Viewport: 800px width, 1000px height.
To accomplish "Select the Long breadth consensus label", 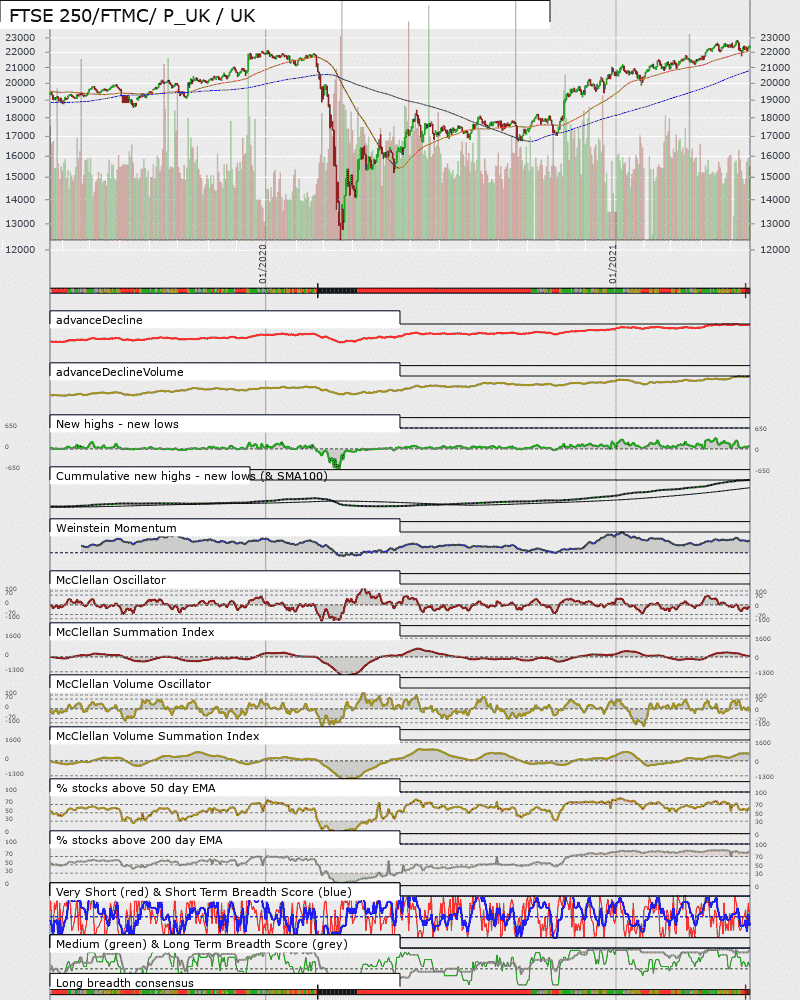I will [124, 983].
